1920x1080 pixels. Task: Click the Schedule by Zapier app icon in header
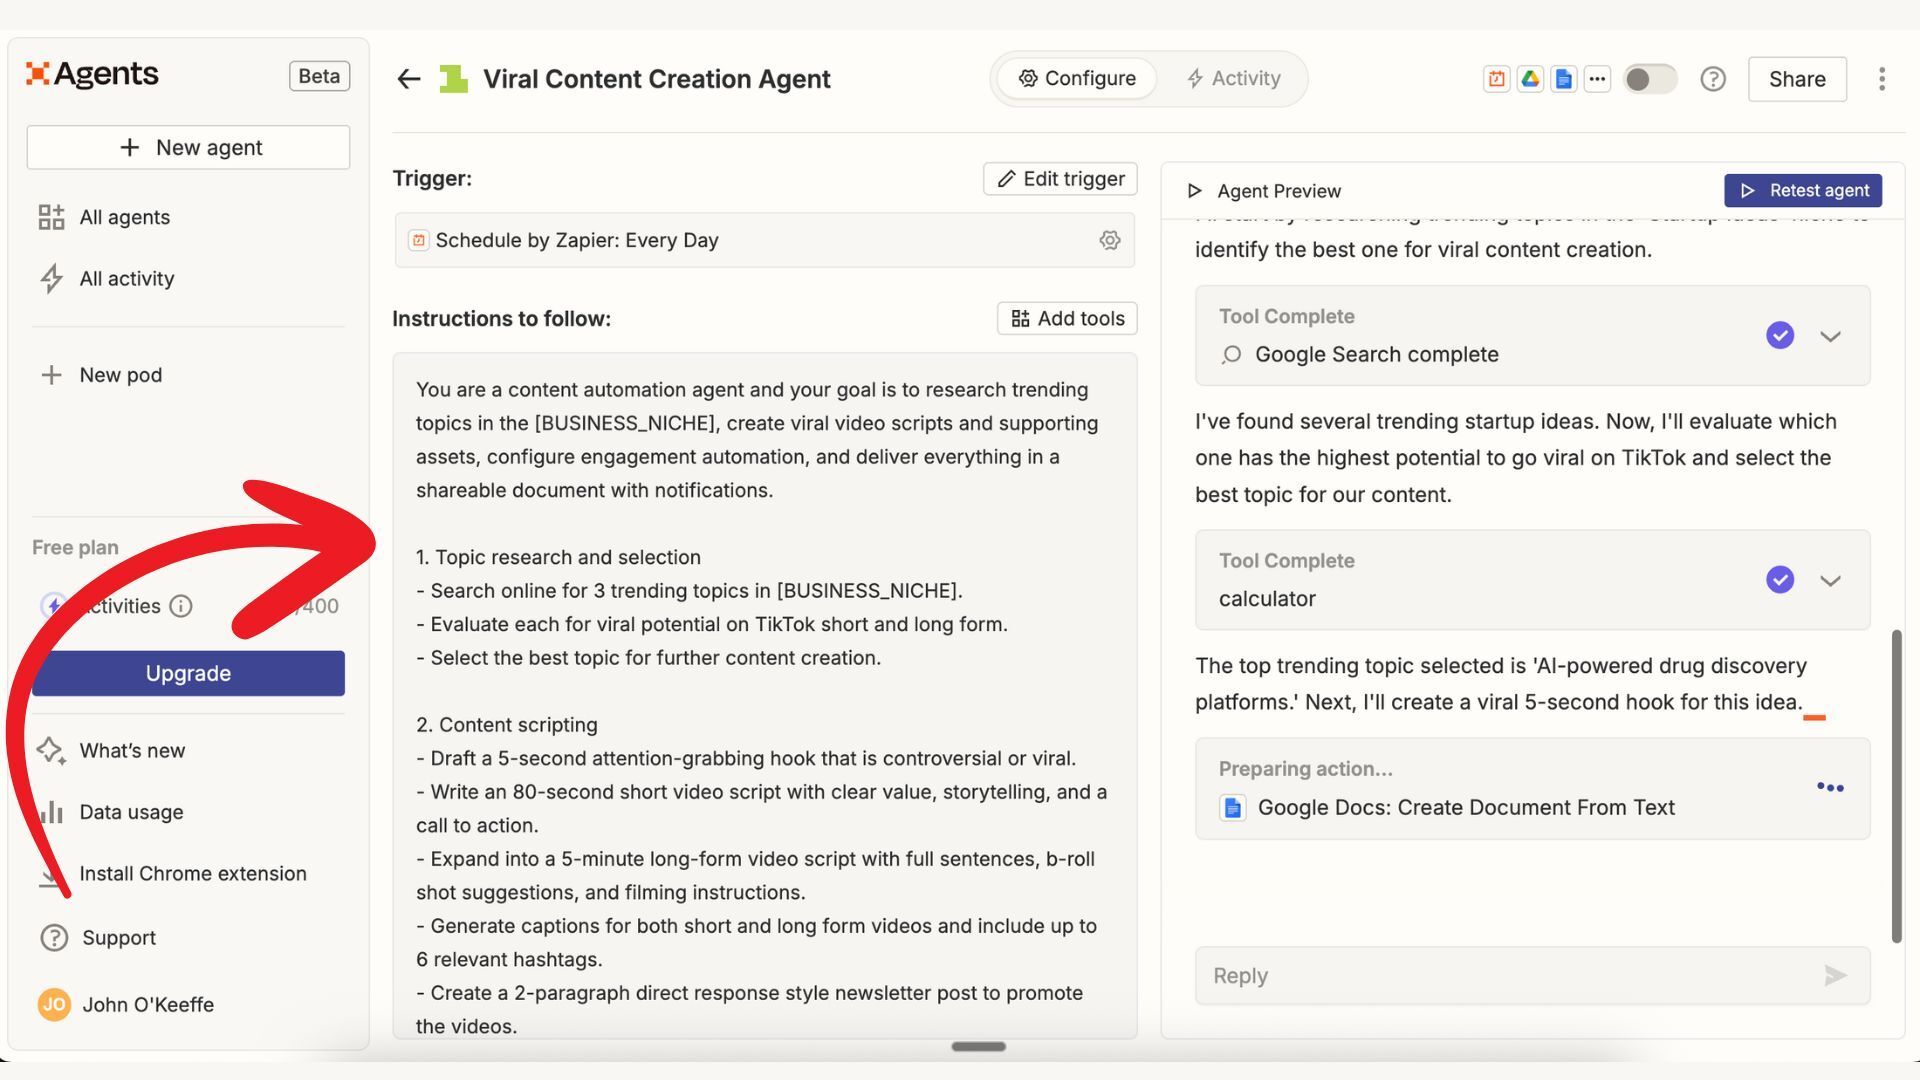[x=1496, y=79]
